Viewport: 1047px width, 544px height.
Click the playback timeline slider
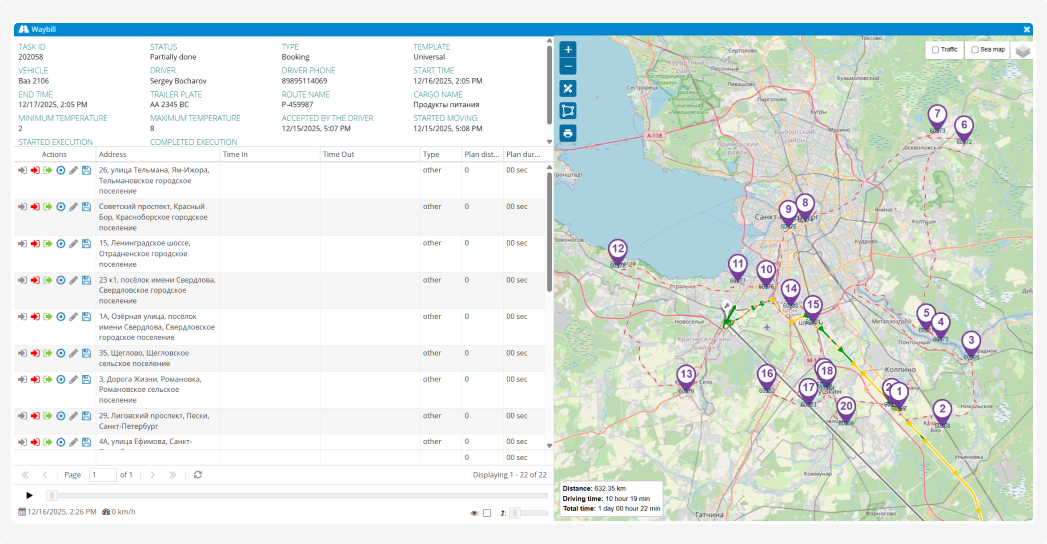coord(53,495)
